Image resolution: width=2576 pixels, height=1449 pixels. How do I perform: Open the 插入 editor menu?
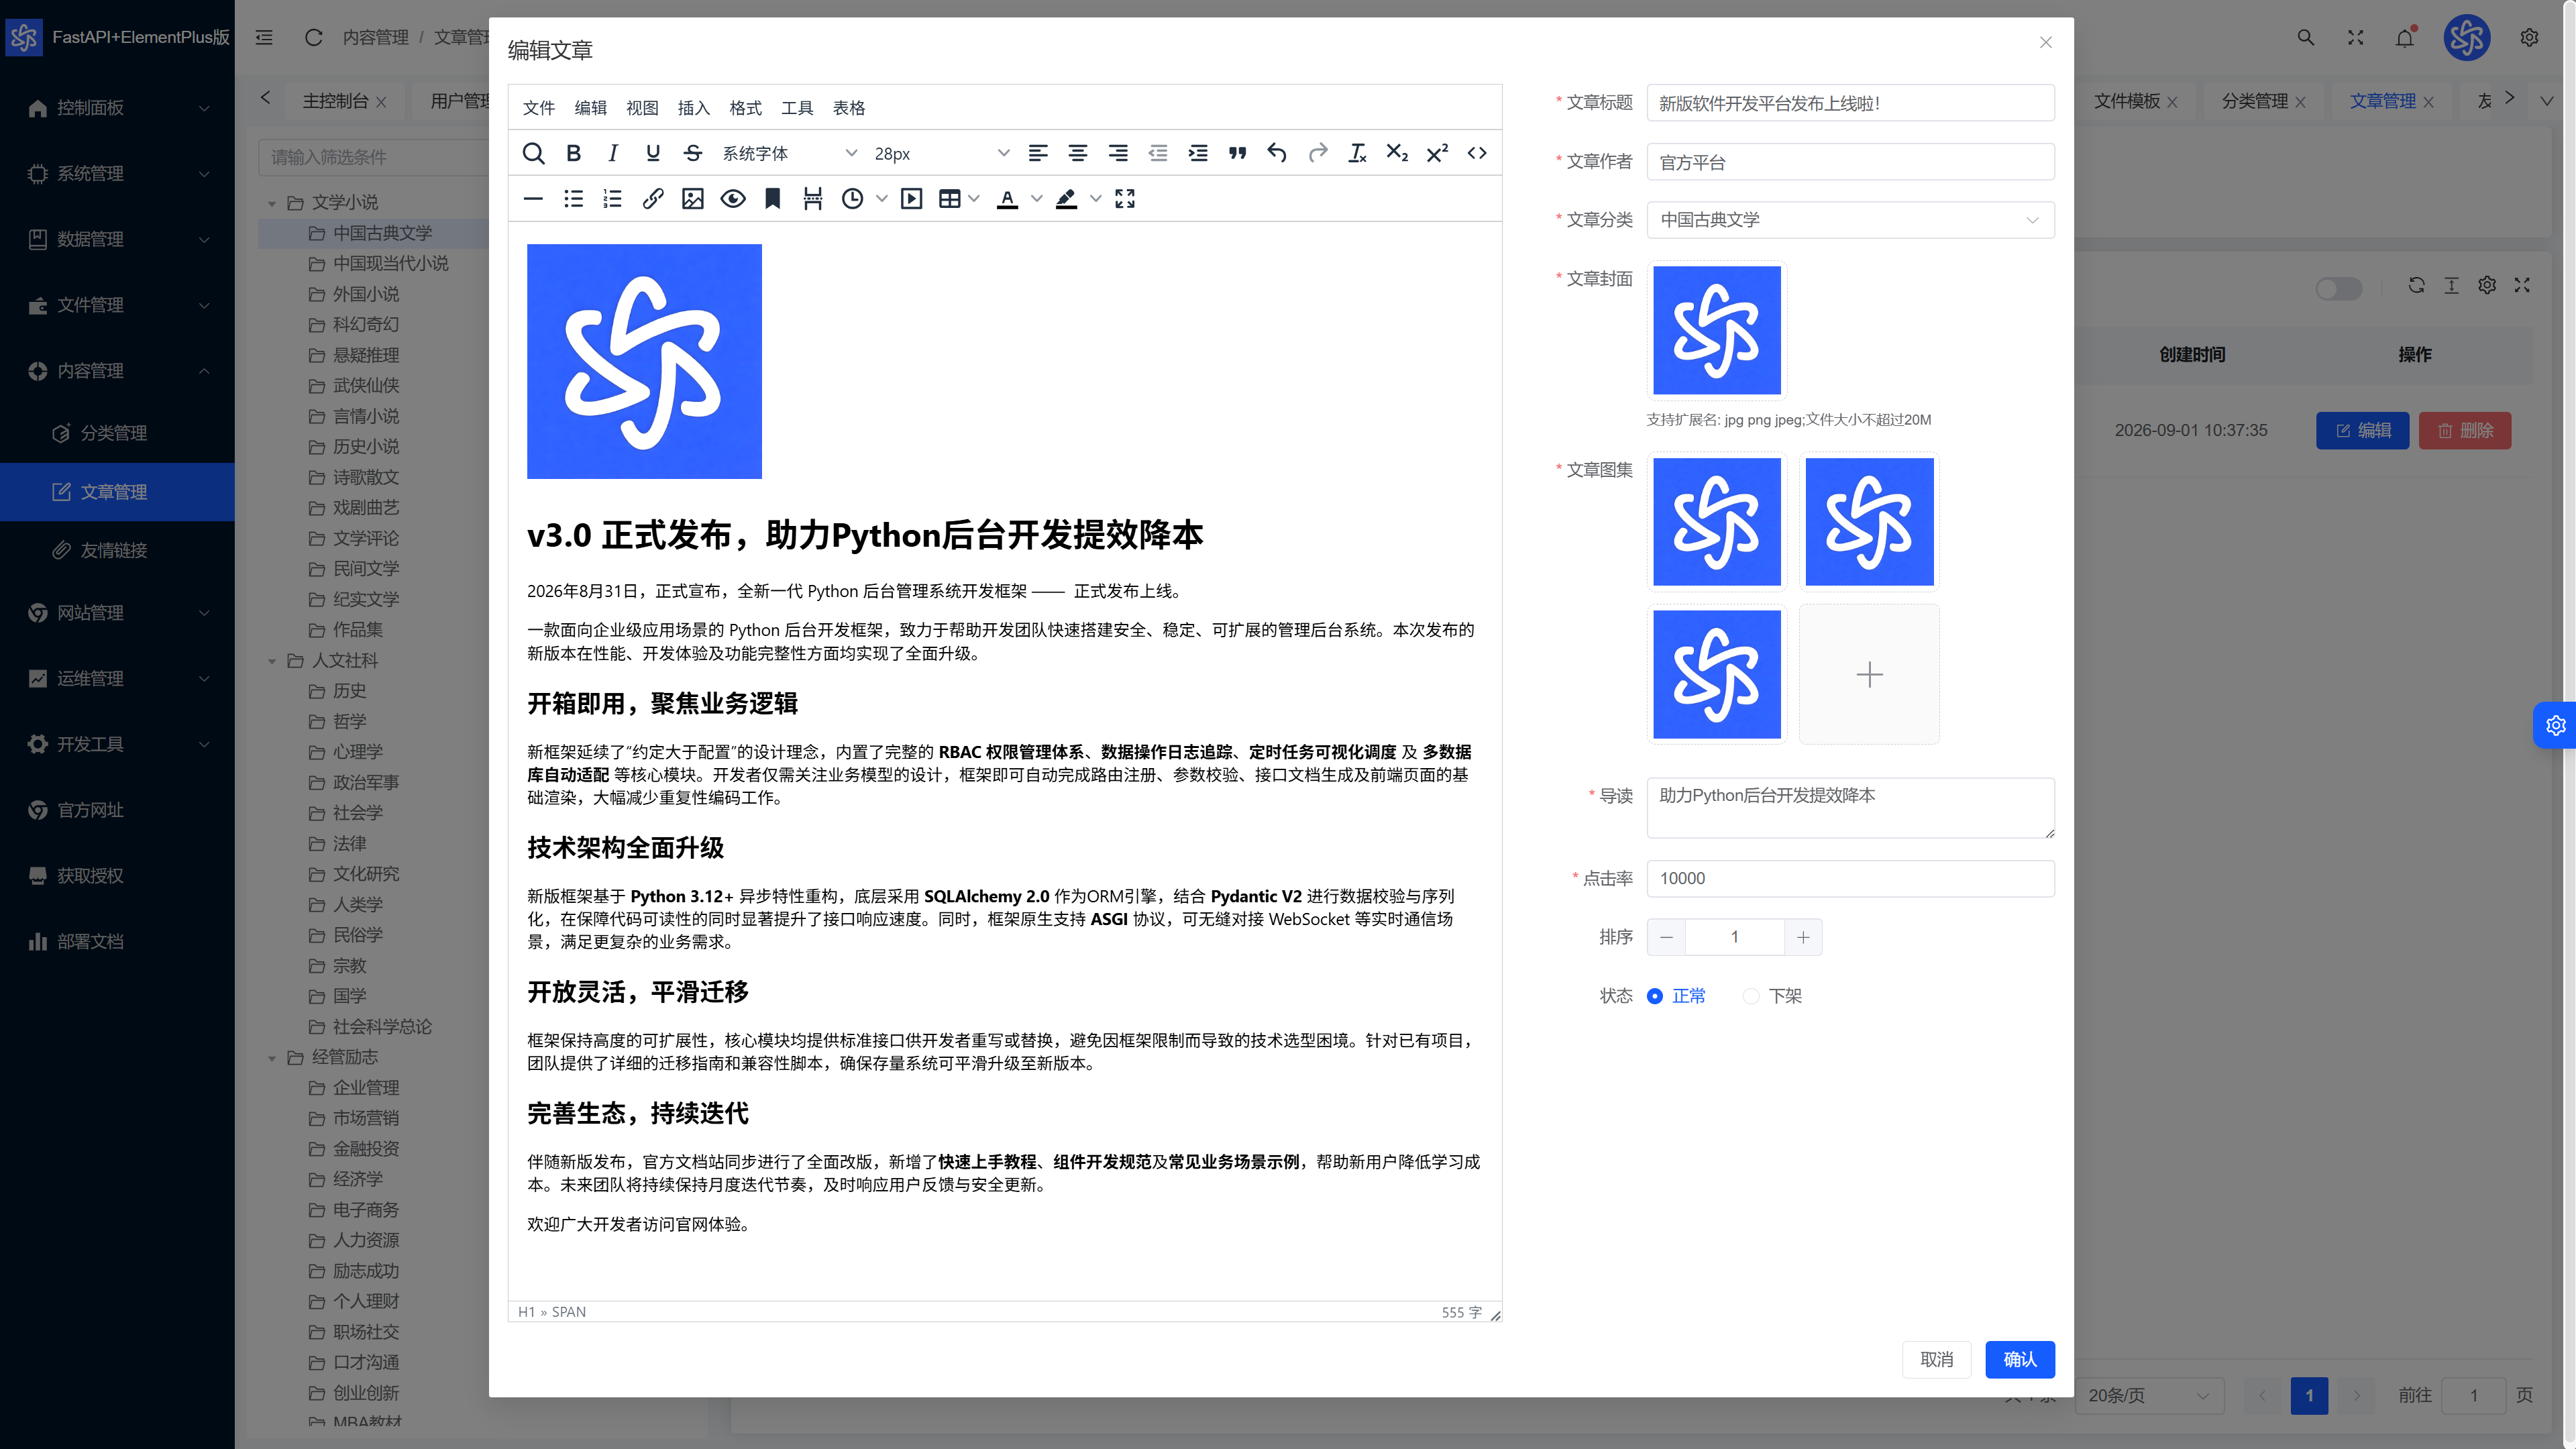coord(693,108)
